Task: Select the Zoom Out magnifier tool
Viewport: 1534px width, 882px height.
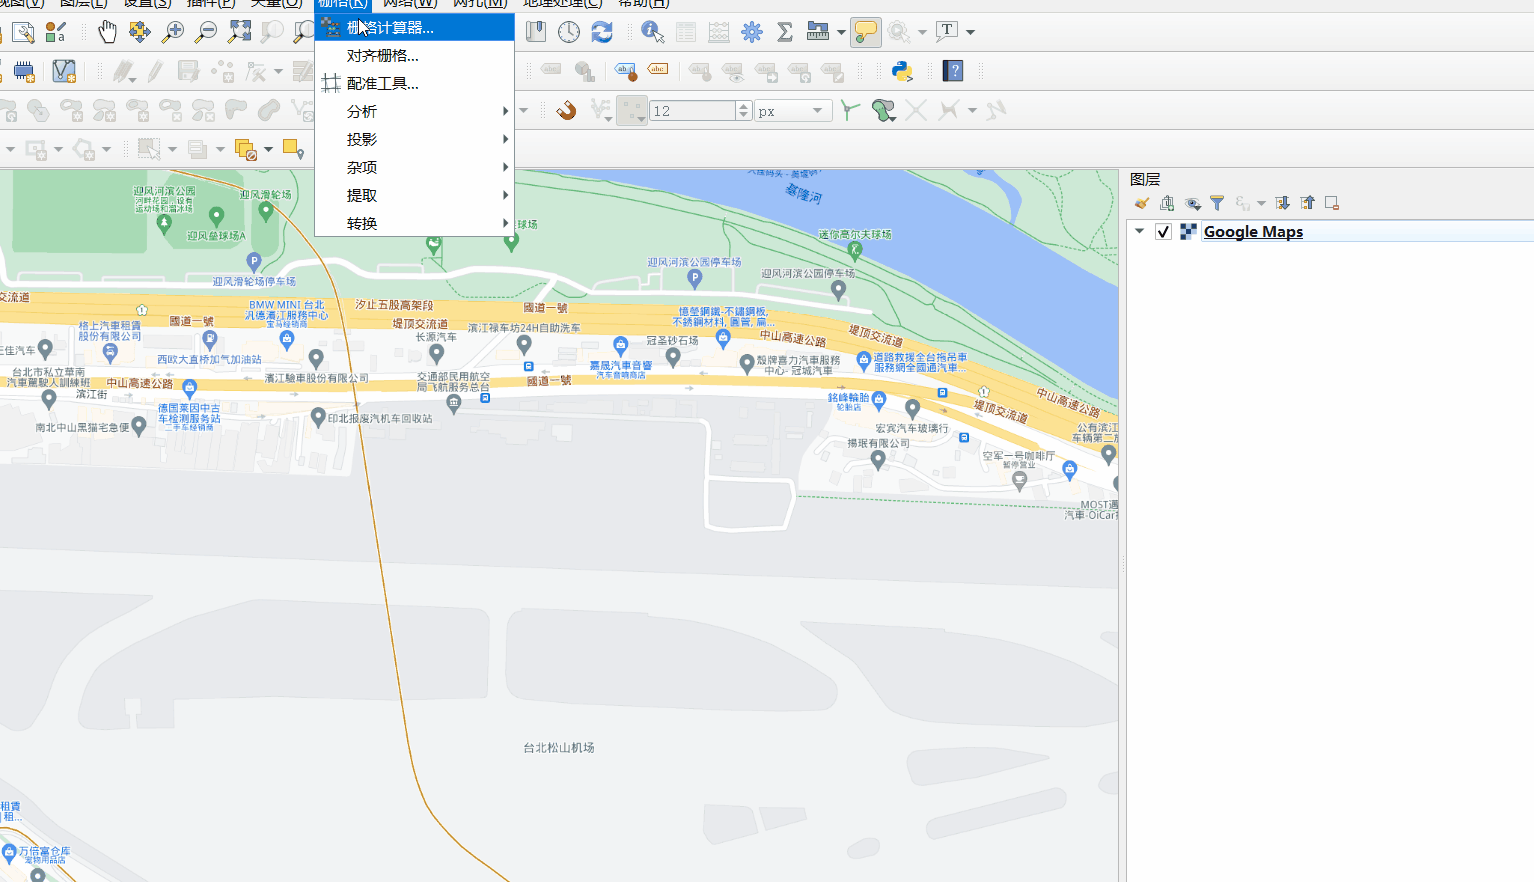Action: 206,32
